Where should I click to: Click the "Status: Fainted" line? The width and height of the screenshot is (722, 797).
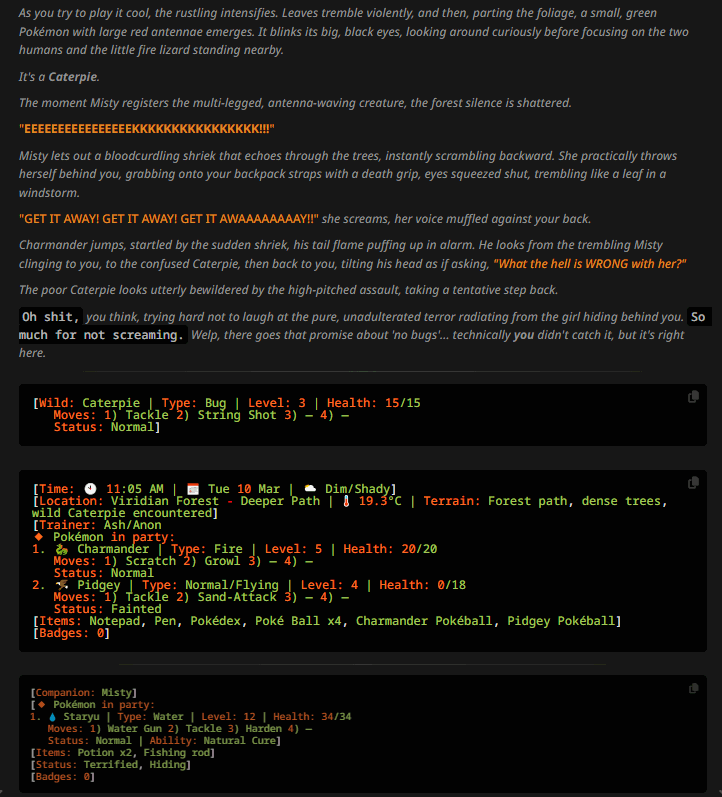[107, 609]
